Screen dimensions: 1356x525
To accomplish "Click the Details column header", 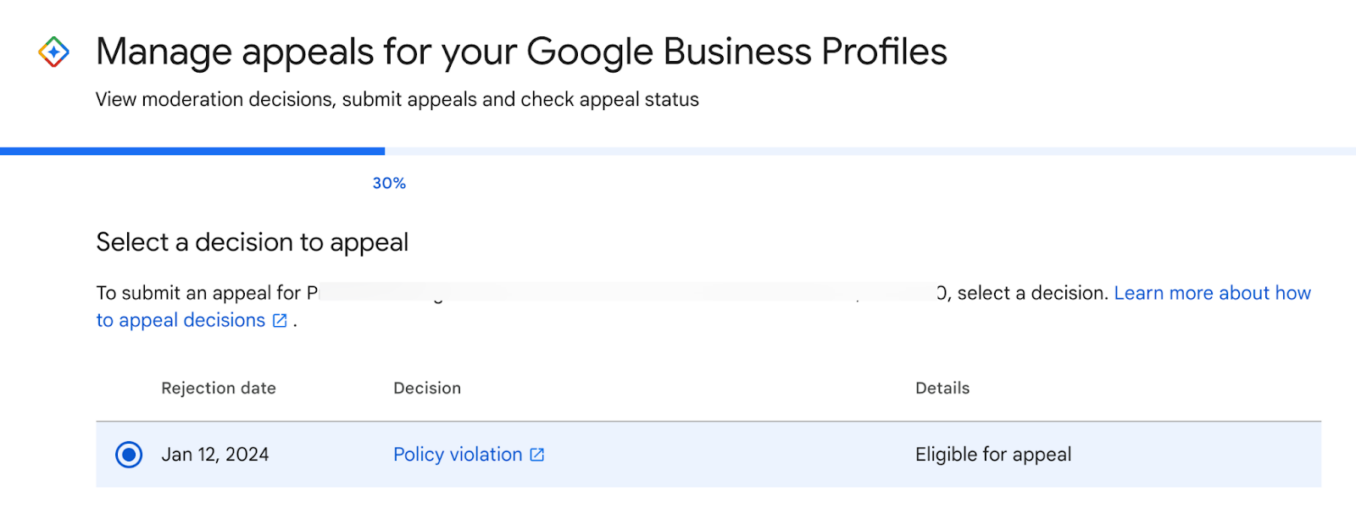I will 942,388.
